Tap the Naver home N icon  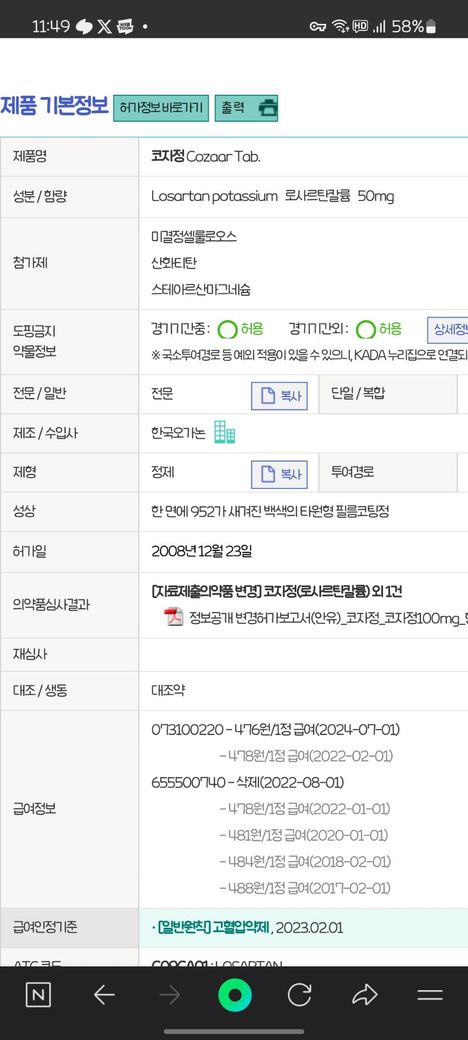pos(38,994)
